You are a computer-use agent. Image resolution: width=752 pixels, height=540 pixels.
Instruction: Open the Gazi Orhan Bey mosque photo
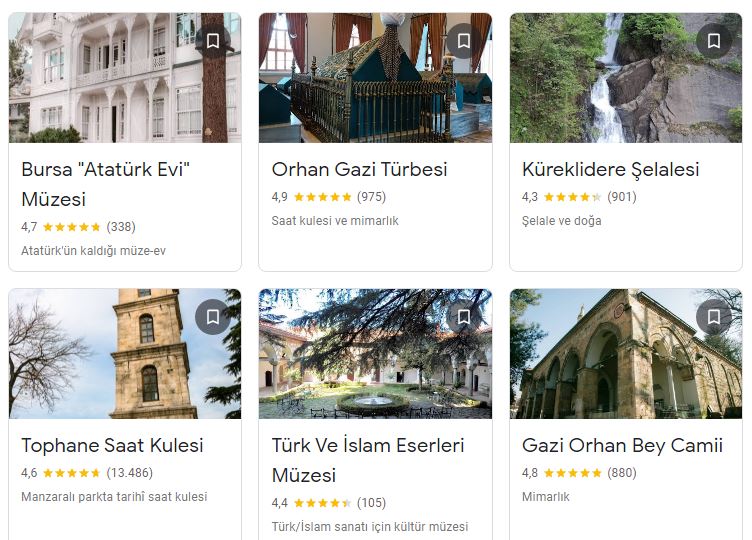tap(626, 353)
